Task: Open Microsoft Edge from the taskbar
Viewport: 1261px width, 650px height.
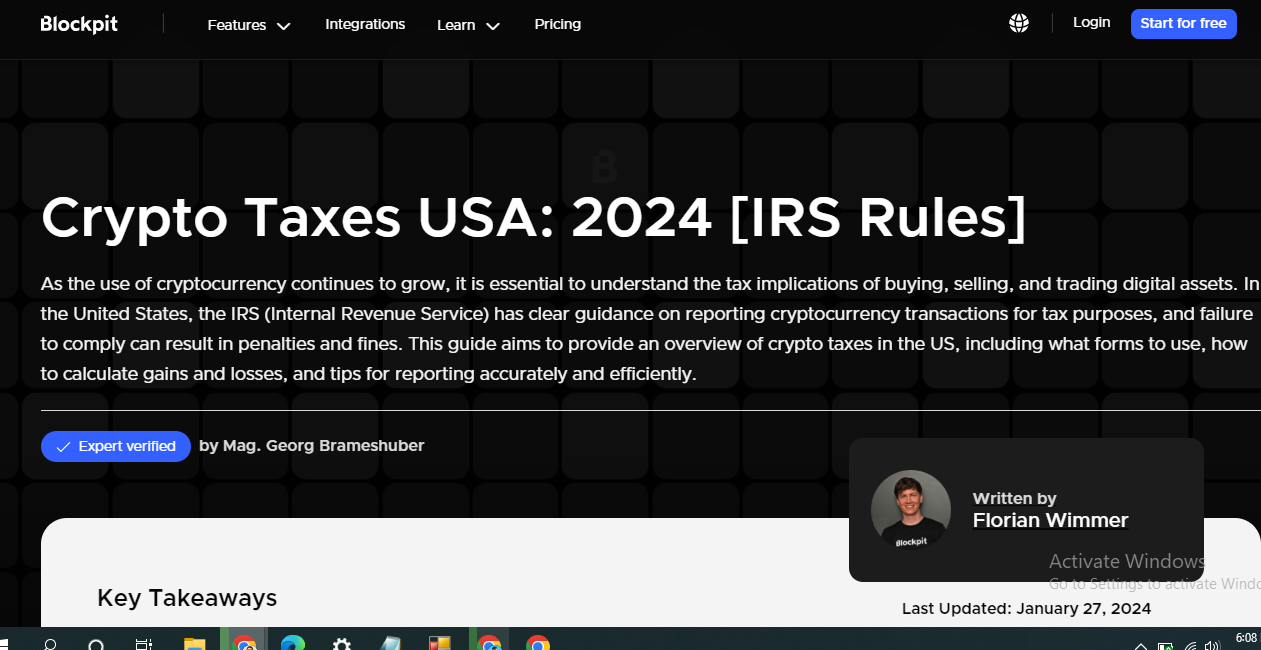Action: (293, 644)
